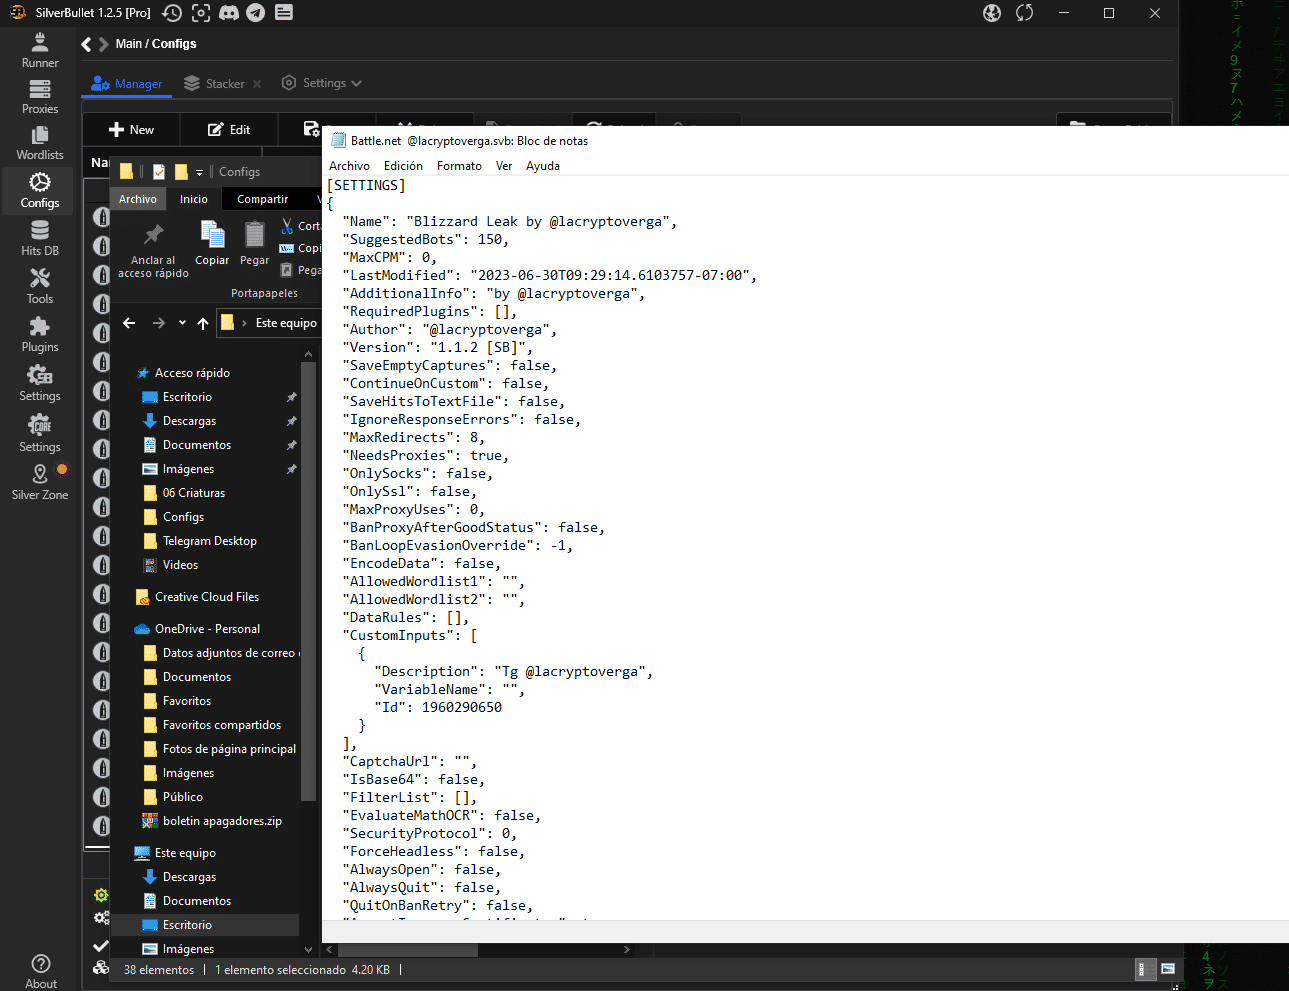This screenshot has width=1289, height=991.
Task: Open the Tools wrench icon in sidebar
Action: 40,286
